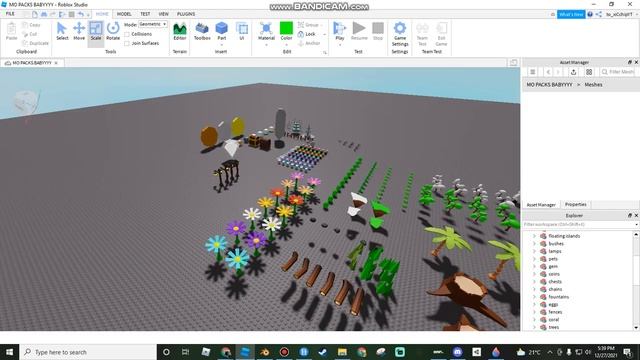Click the Play test icon
Screen dimensions: 640x360
[340, 29]
